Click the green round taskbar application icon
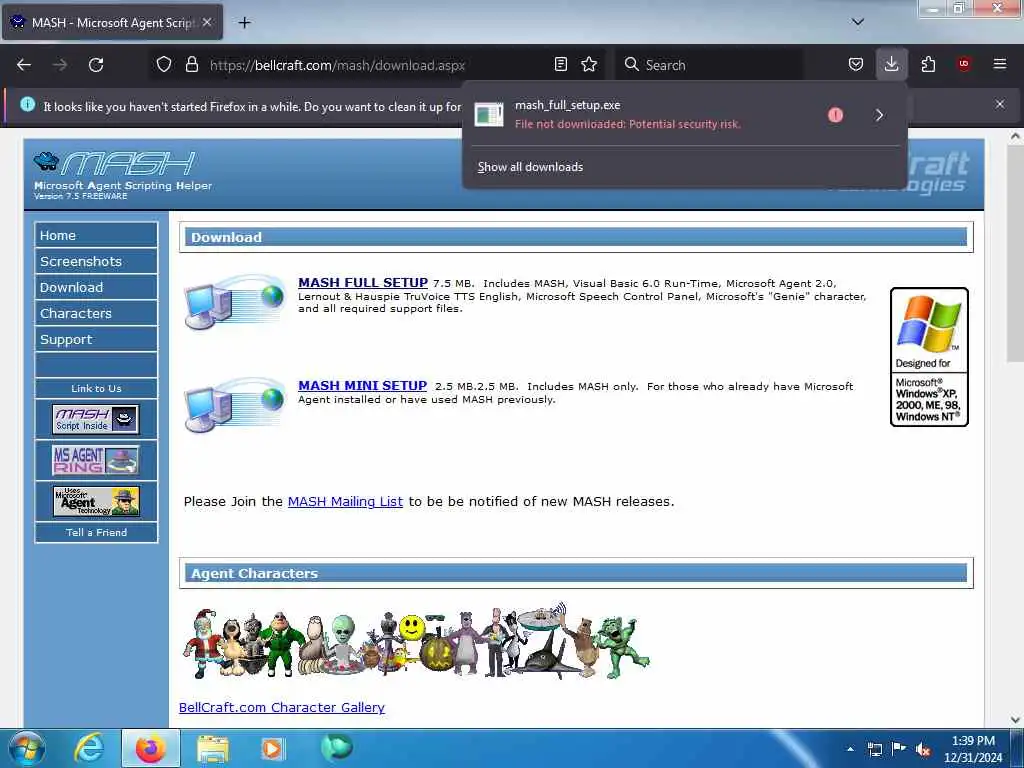Viewport: 1024px width, 768px height. coord(336,747)
